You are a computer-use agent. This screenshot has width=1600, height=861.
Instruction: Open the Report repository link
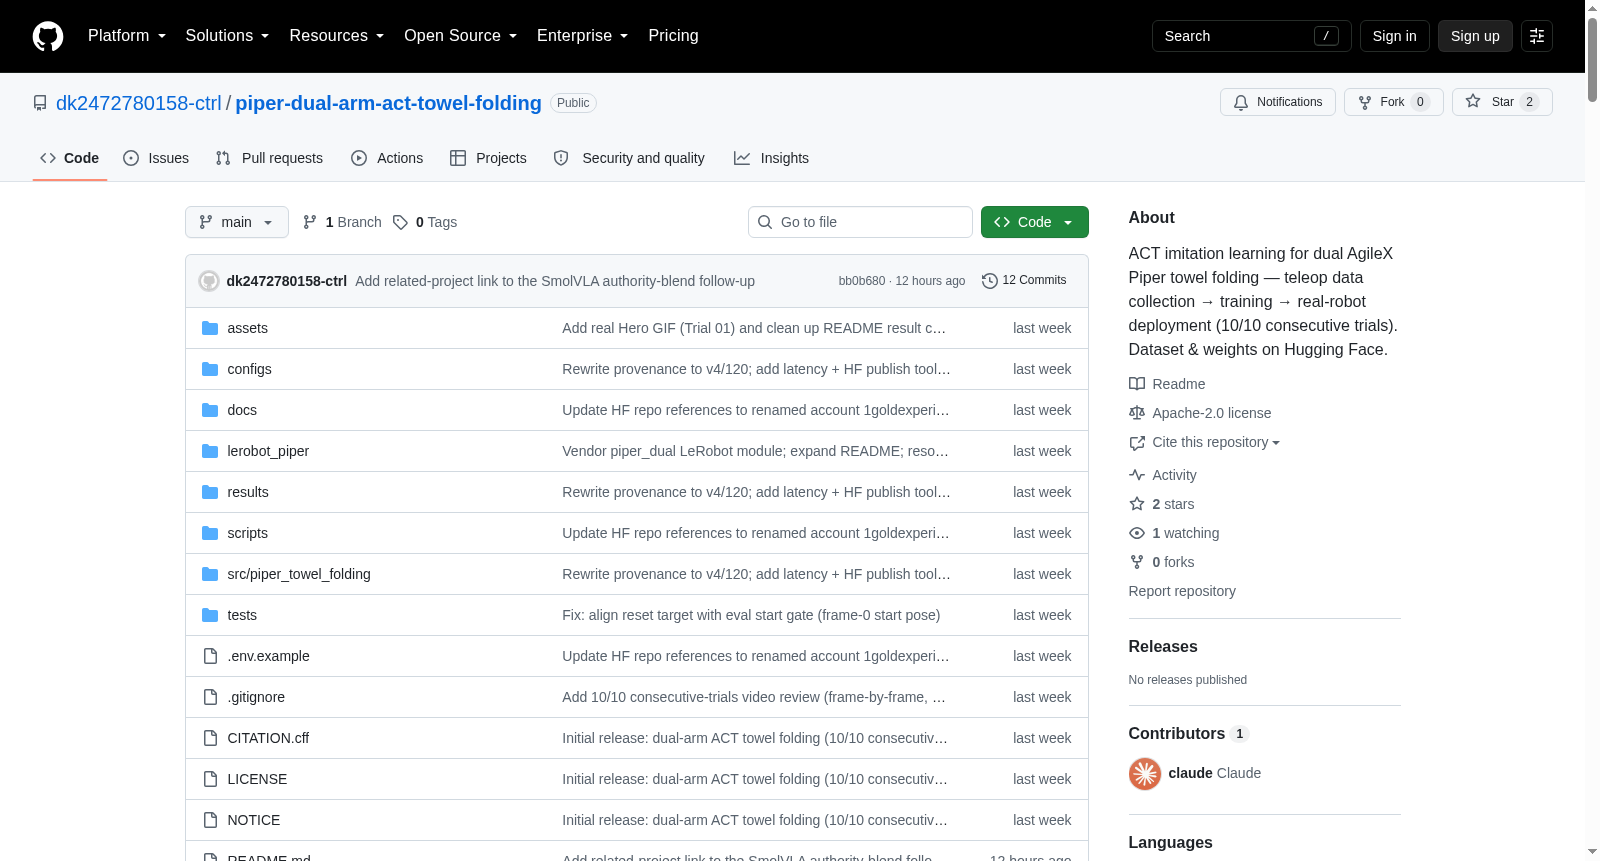[x=1182, y=591]
